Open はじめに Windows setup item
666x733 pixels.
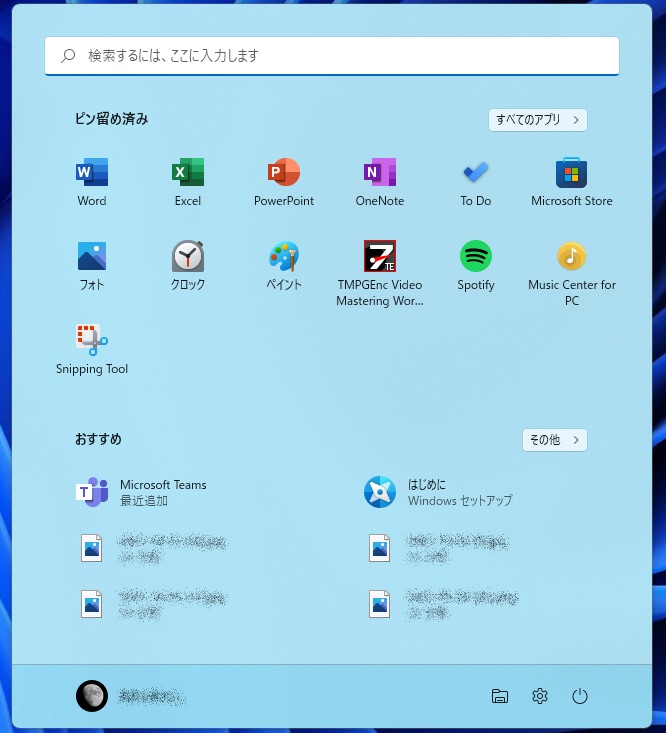[x=438, y=492]
